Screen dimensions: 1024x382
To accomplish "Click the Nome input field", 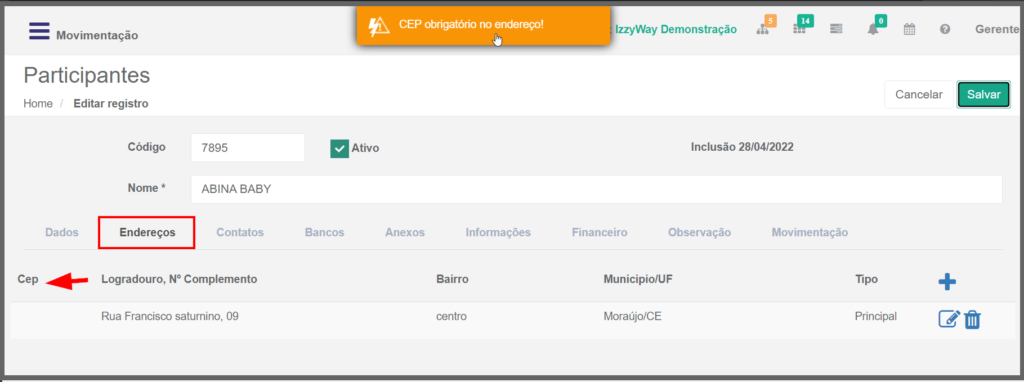I will pyautogui.click(x=596, y=189).
